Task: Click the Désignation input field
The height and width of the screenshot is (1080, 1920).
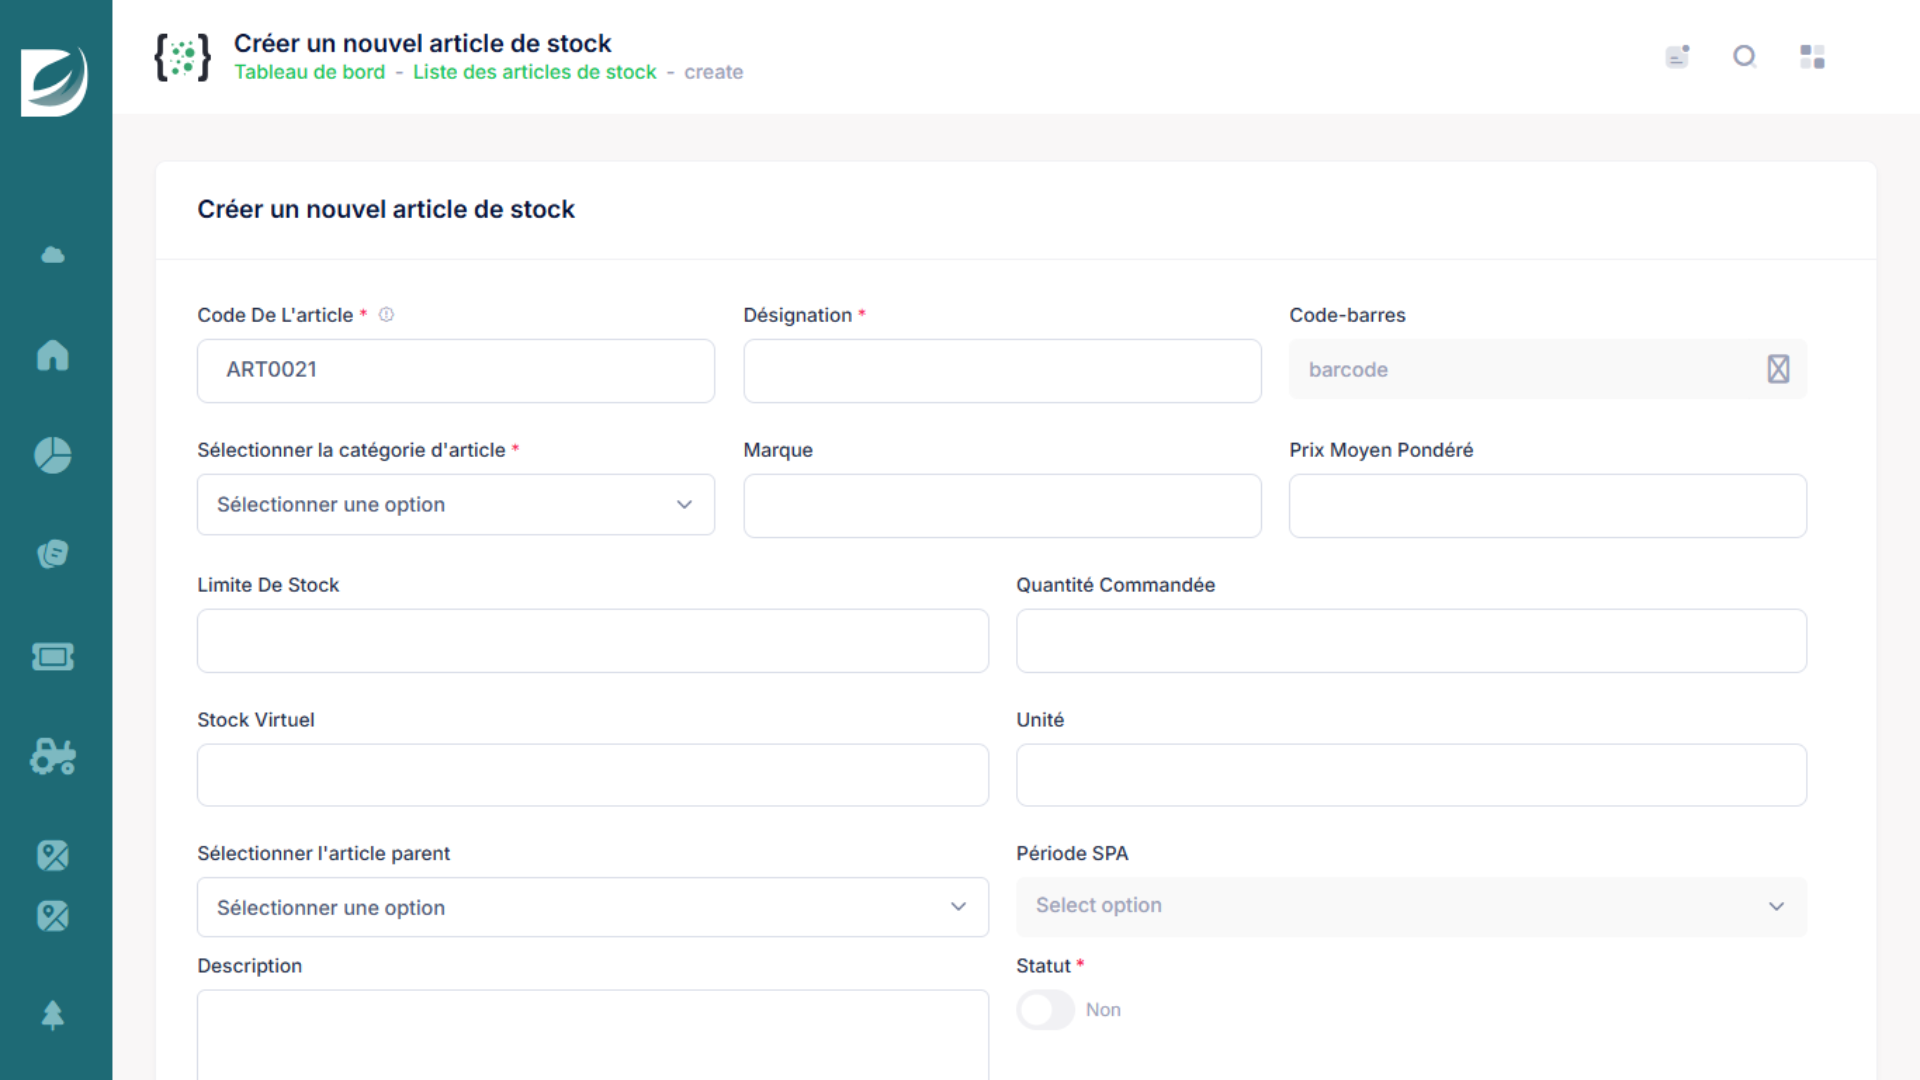Action: pyautogui.click(x=1002, y=371)
